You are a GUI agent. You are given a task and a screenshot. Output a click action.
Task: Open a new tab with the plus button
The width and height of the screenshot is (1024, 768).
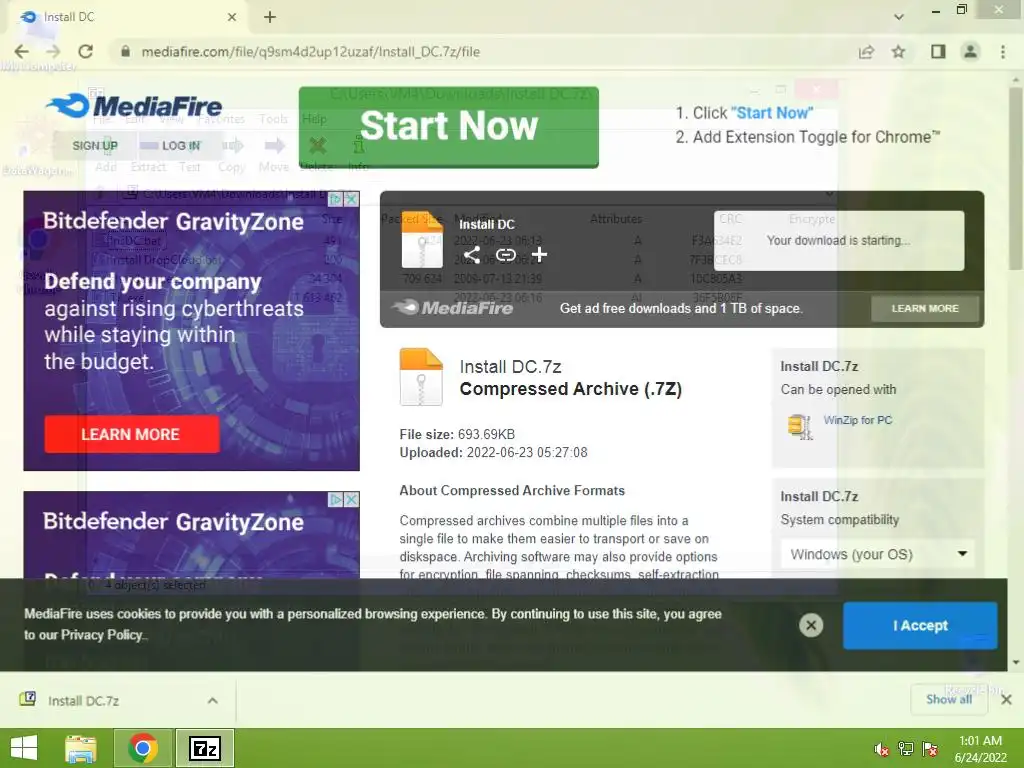(x=270, y=17)
